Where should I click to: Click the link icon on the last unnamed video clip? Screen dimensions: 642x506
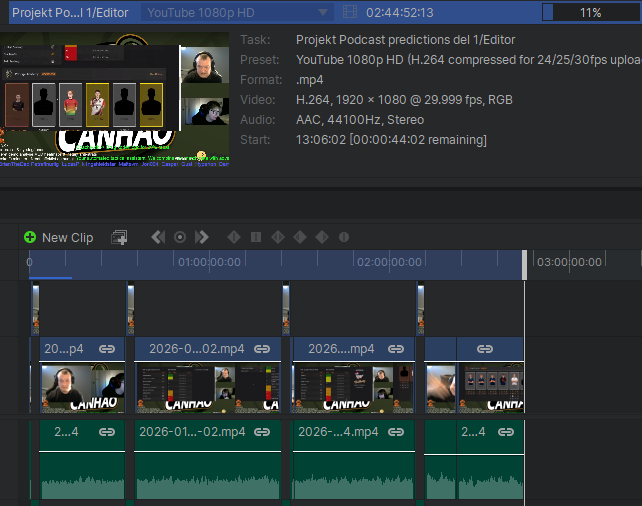[485, 349]
